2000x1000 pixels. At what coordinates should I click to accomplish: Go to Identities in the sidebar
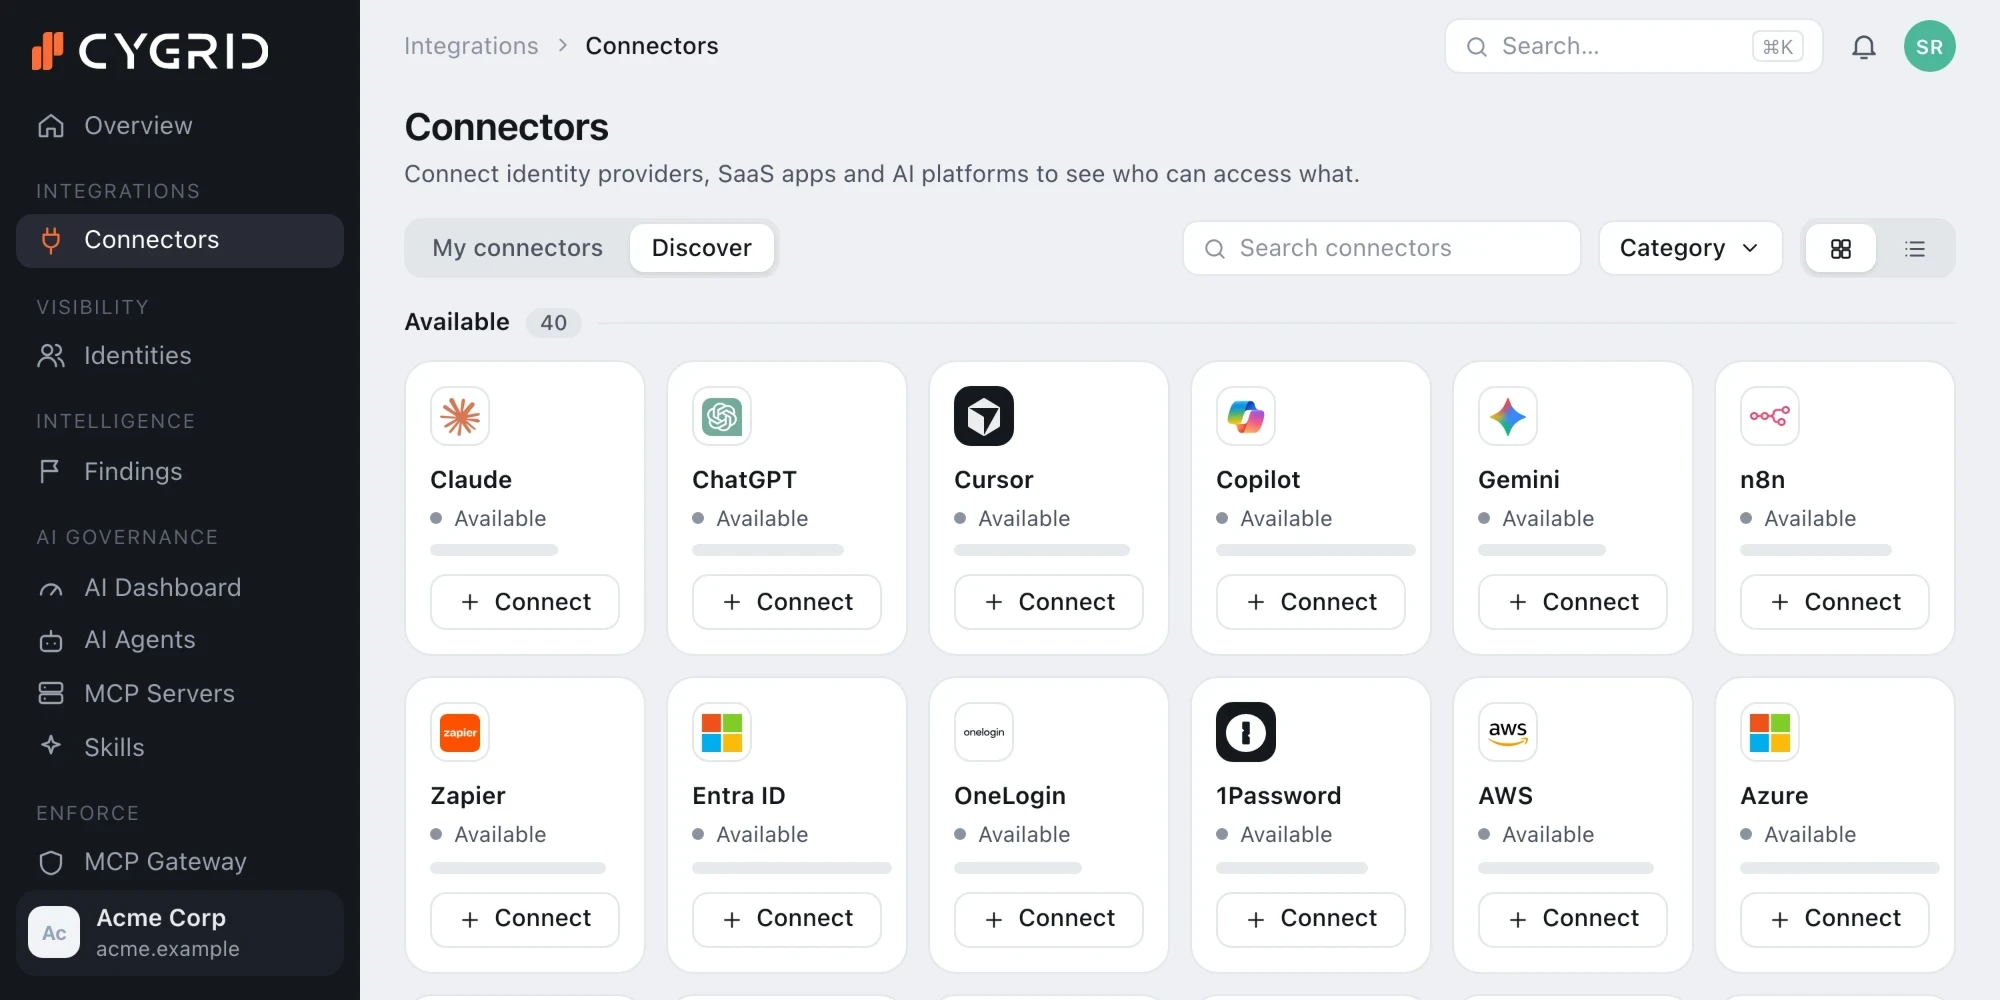coord(180,356)
